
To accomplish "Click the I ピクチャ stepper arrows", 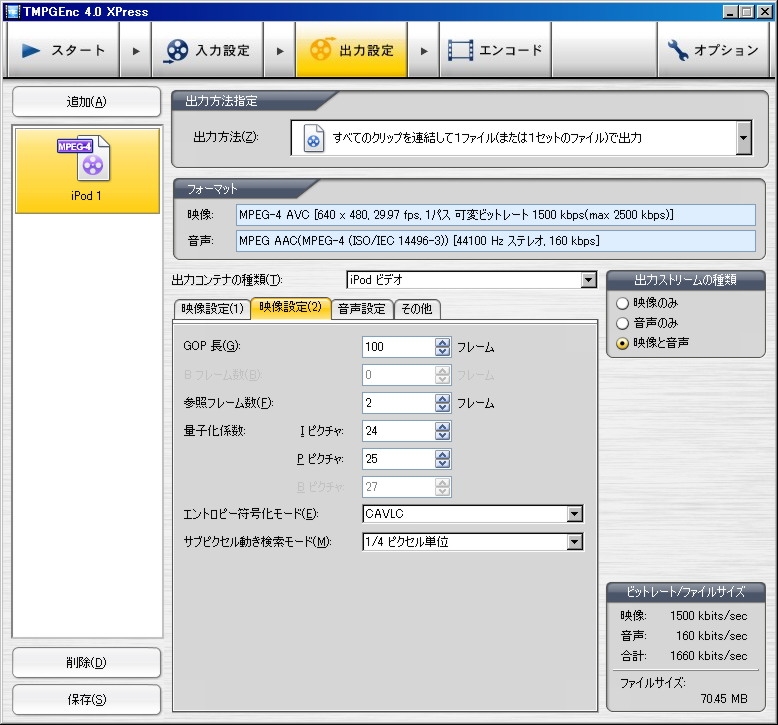I will click(443, 431).
